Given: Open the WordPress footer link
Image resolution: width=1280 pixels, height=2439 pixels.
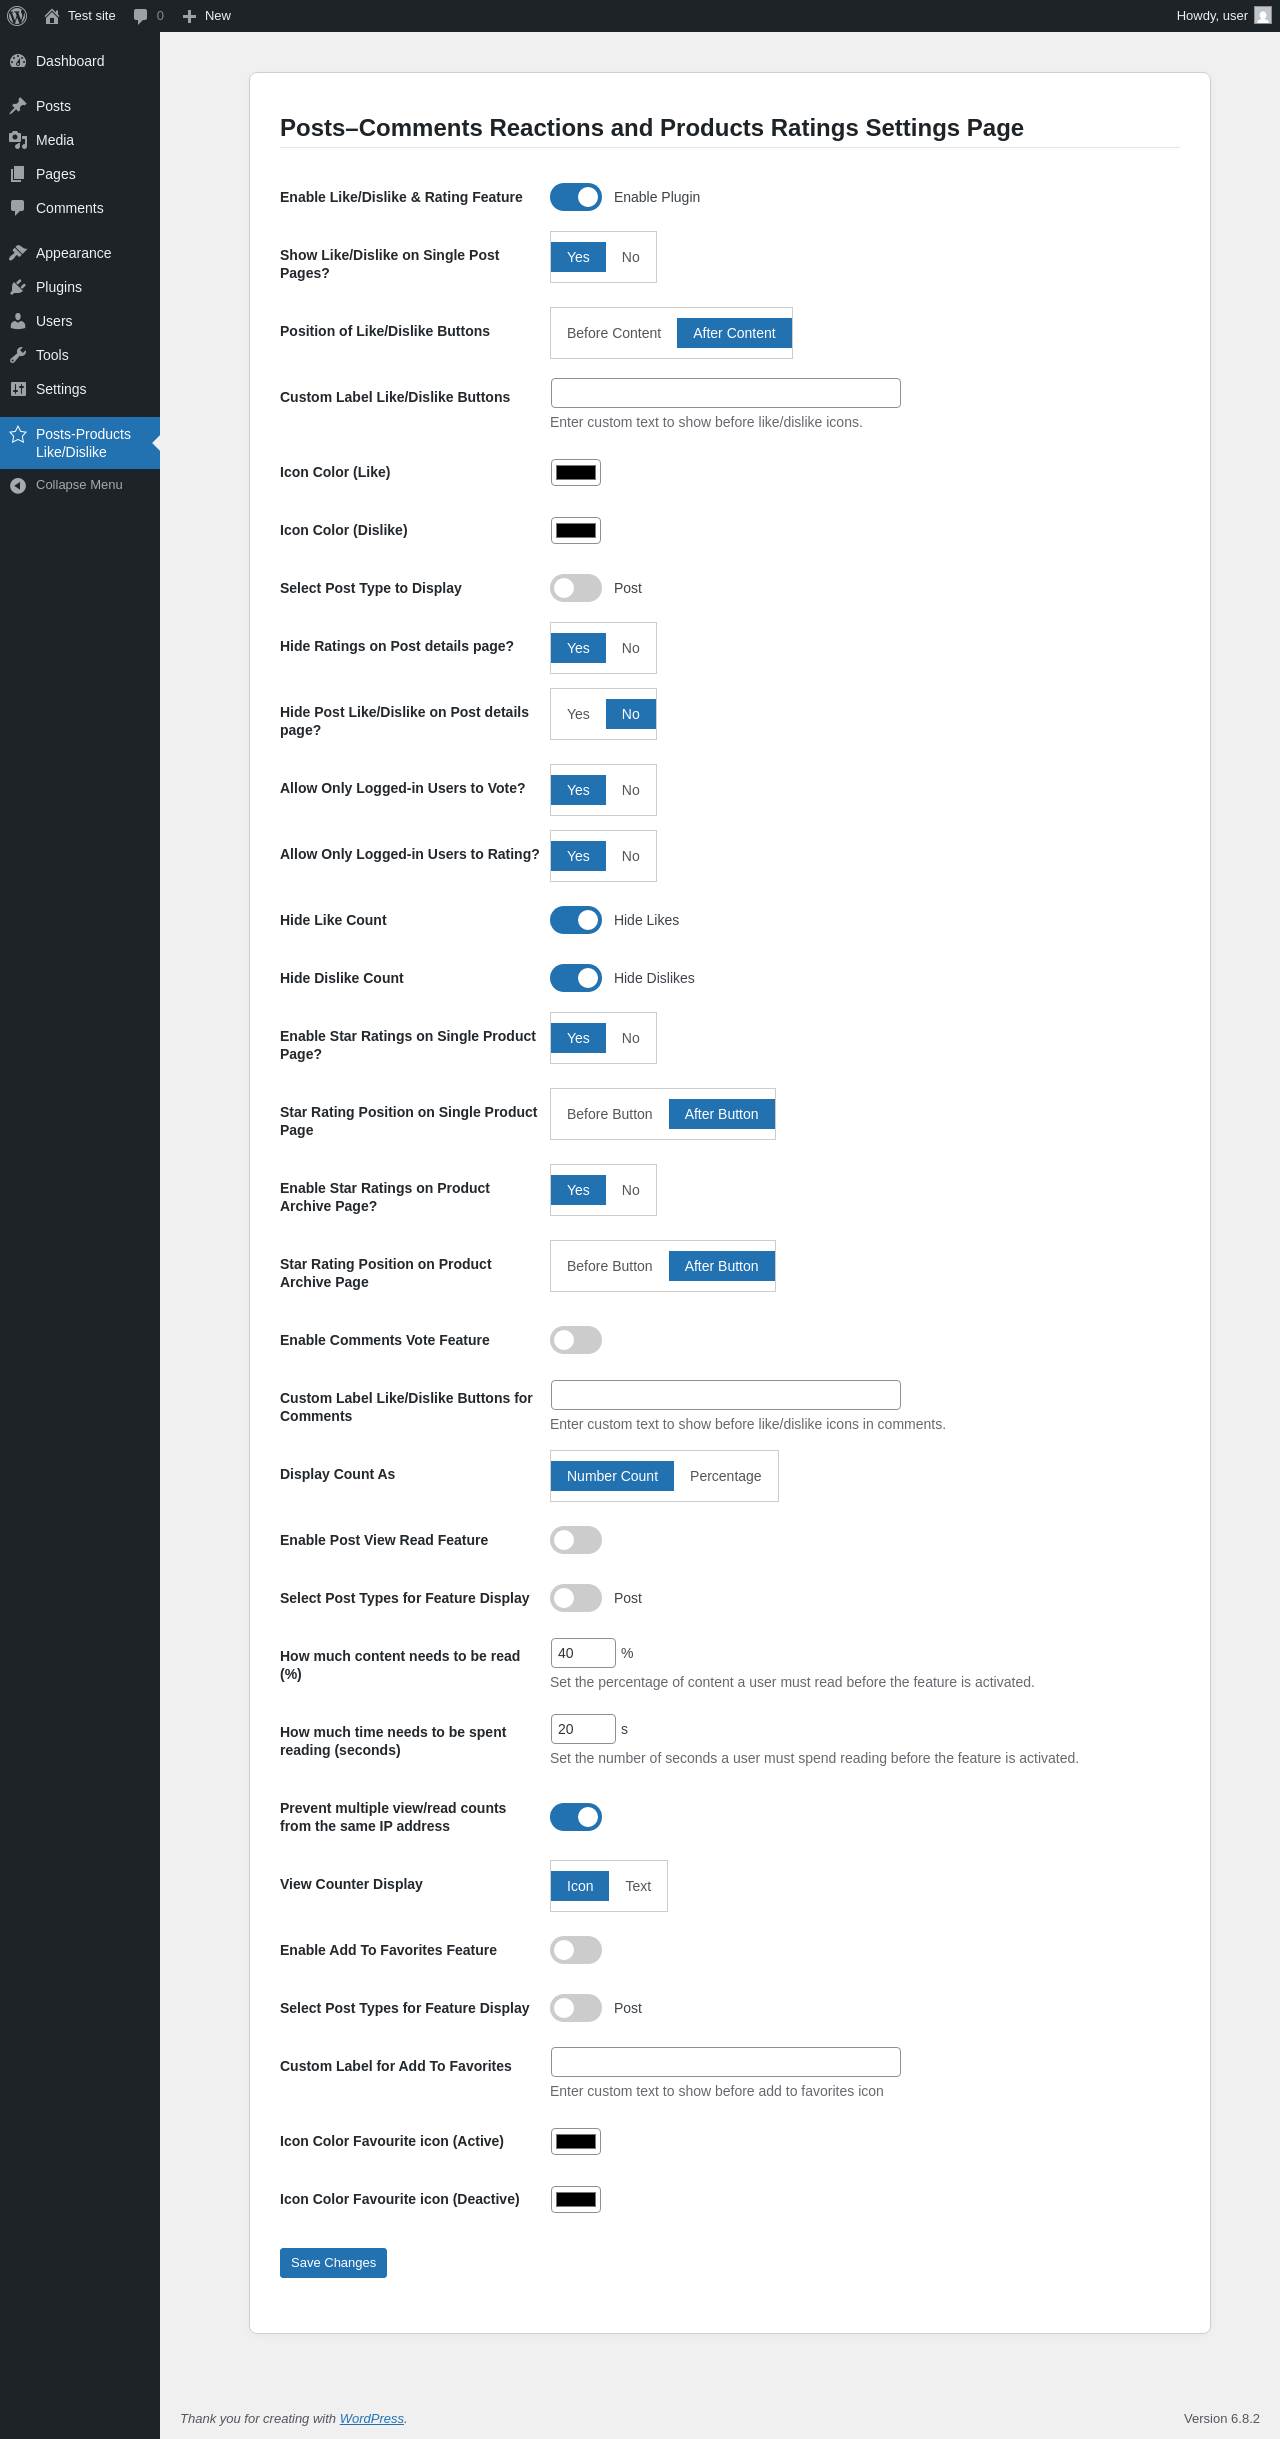Looking at the screenshot, I should pos(372,2418).
